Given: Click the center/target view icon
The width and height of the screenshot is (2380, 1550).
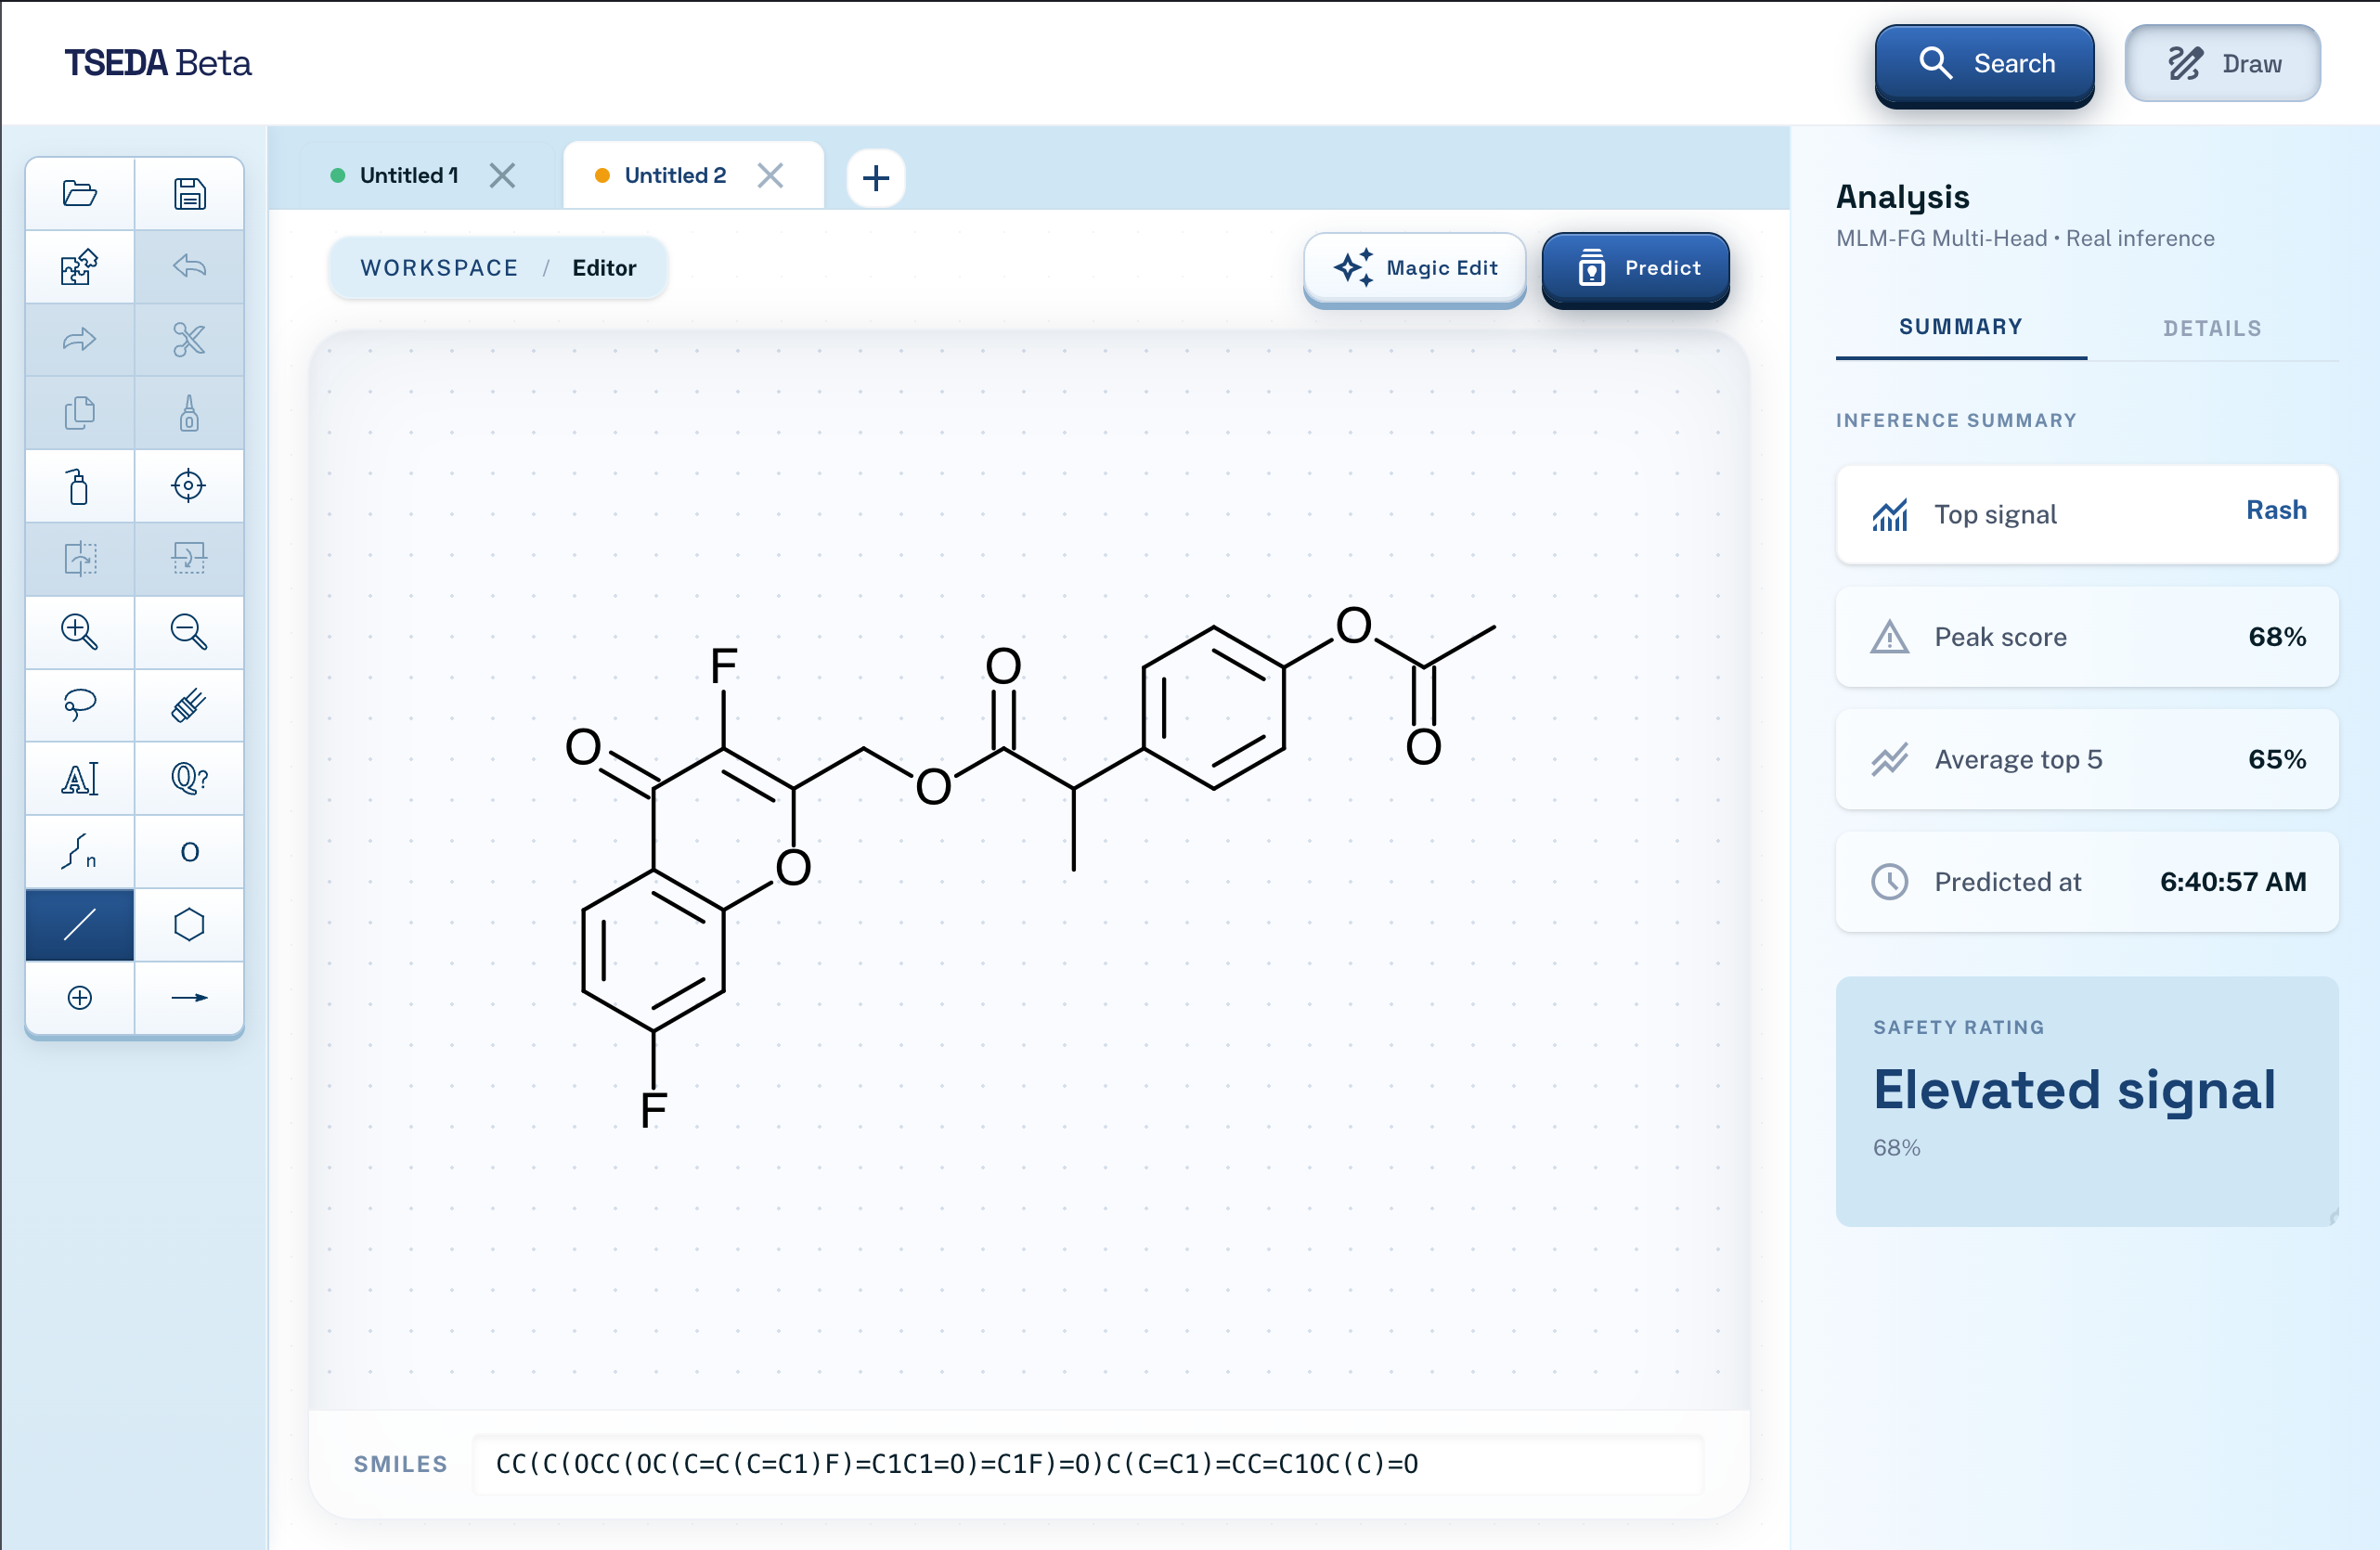Looking at the screenshot, I should 189,486.
